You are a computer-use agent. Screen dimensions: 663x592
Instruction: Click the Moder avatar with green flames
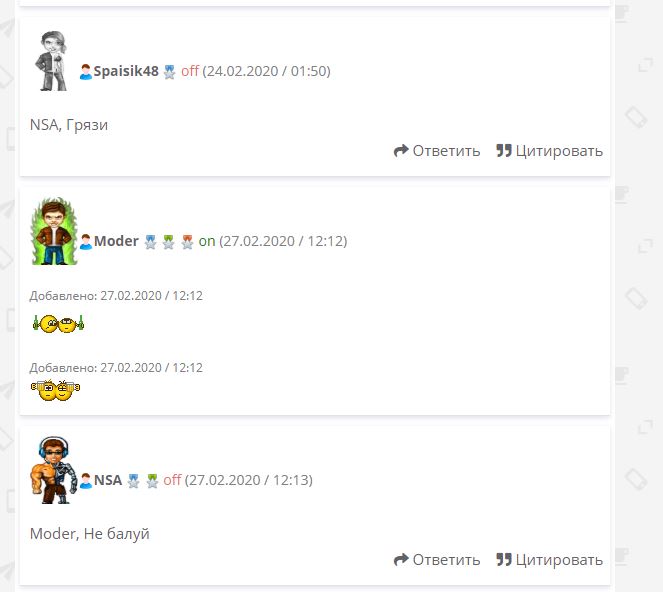tap(54, 231)
